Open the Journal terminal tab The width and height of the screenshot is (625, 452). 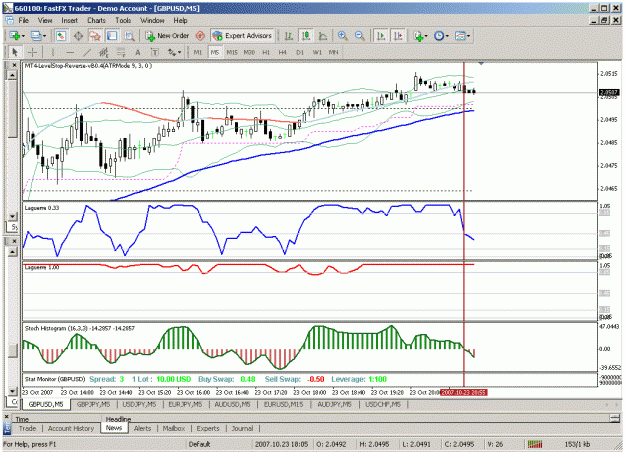click(242, 428)
